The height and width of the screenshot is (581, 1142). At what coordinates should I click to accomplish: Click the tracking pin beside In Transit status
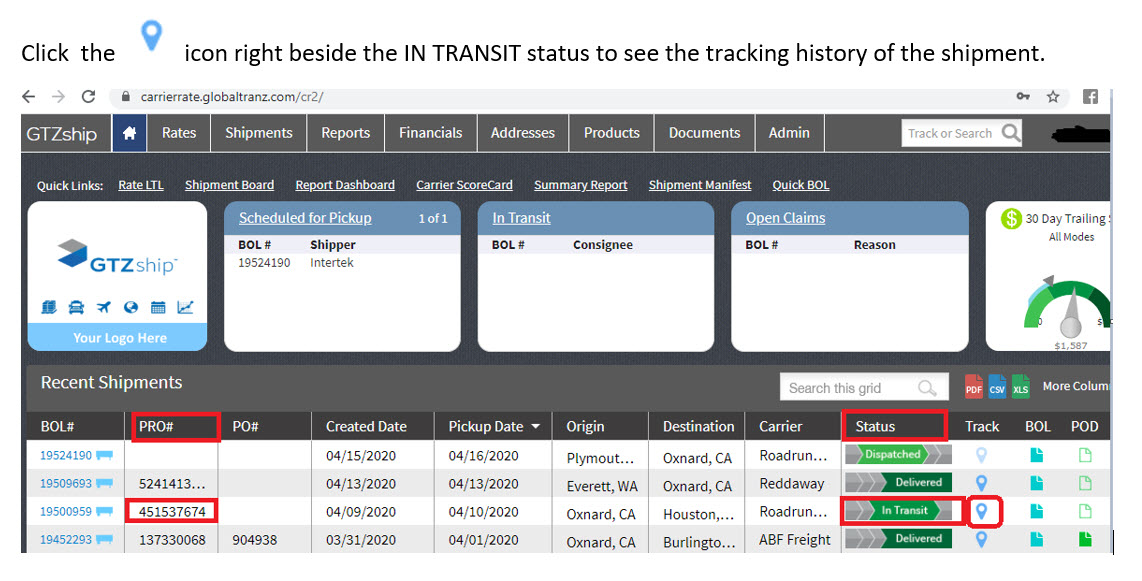point(984,511)
